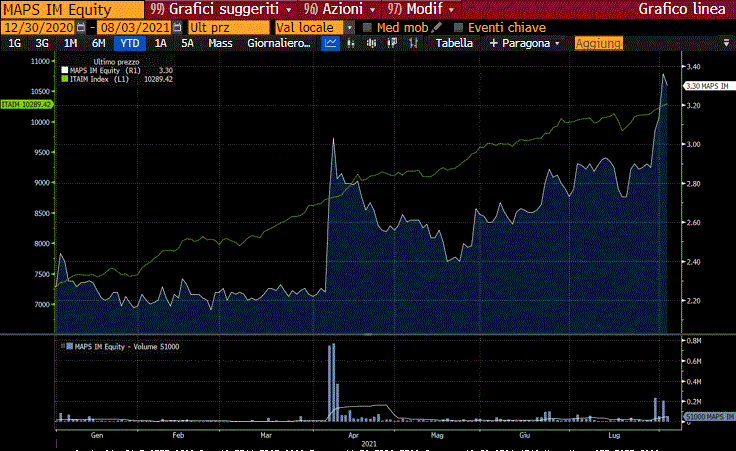Edit moving average with pencil icon
Image resolution: width=736 pixels, height=451 pixels.
point(437,28)
